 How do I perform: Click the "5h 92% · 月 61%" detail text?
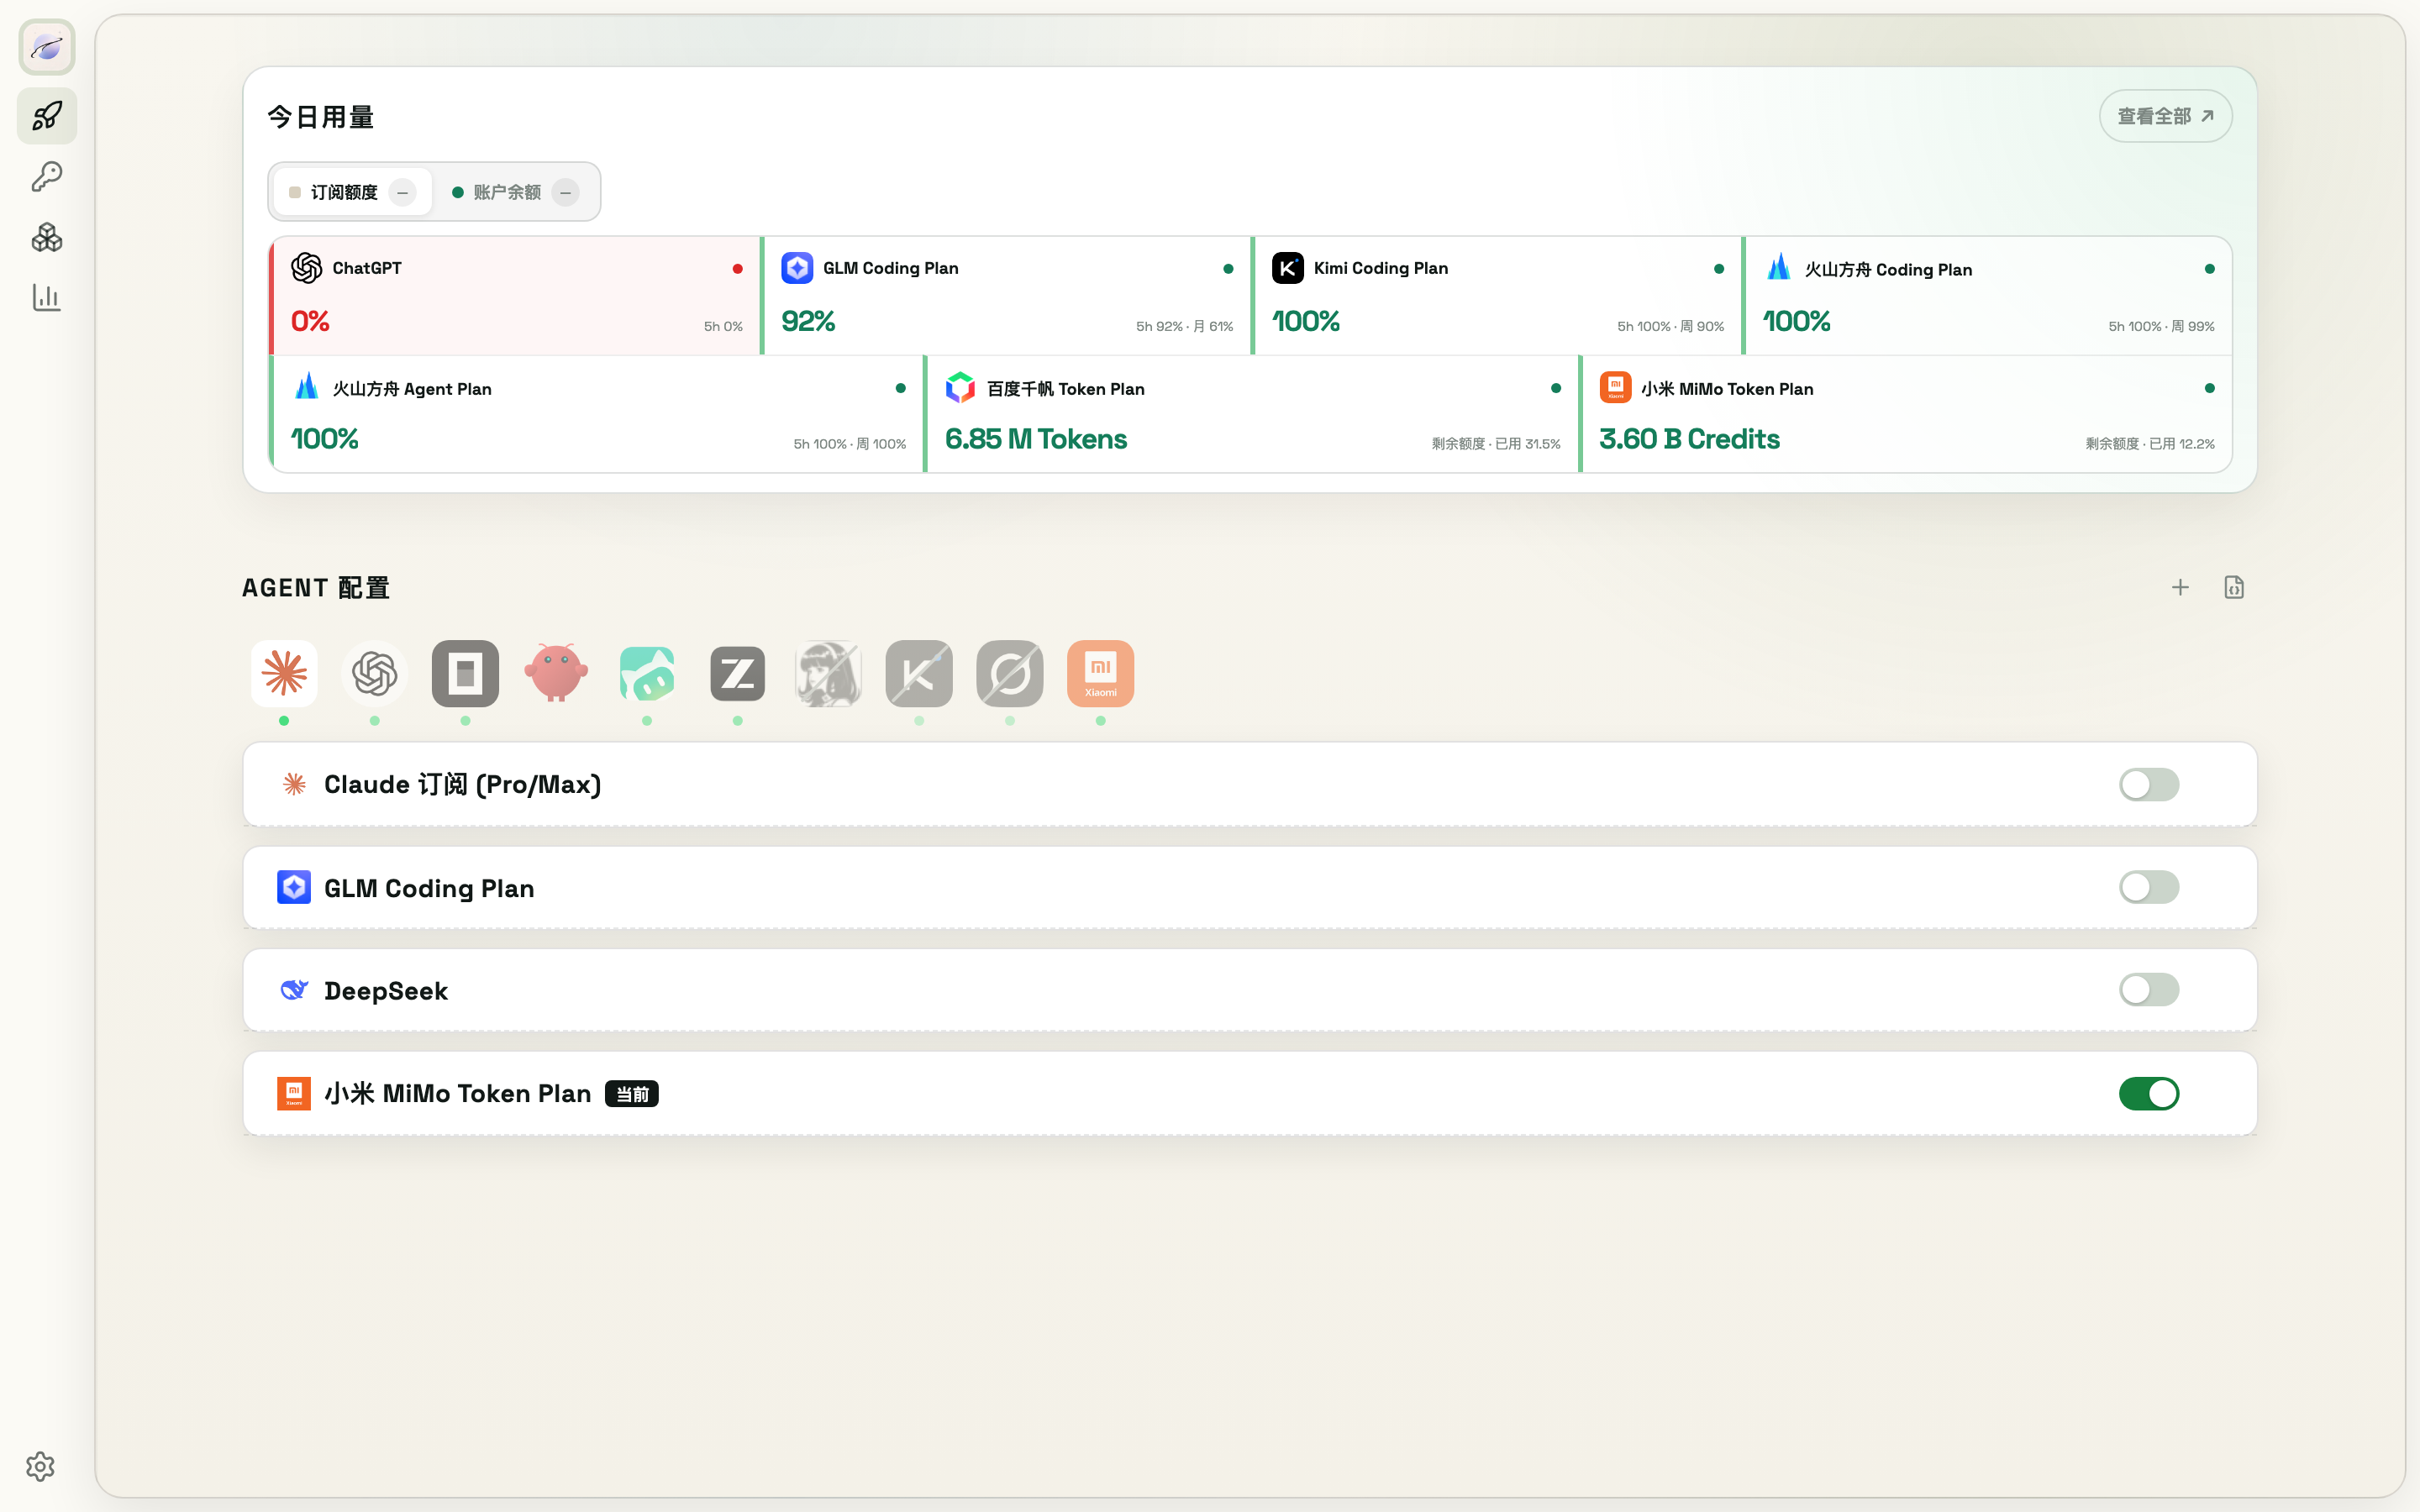coord(1184,327)
